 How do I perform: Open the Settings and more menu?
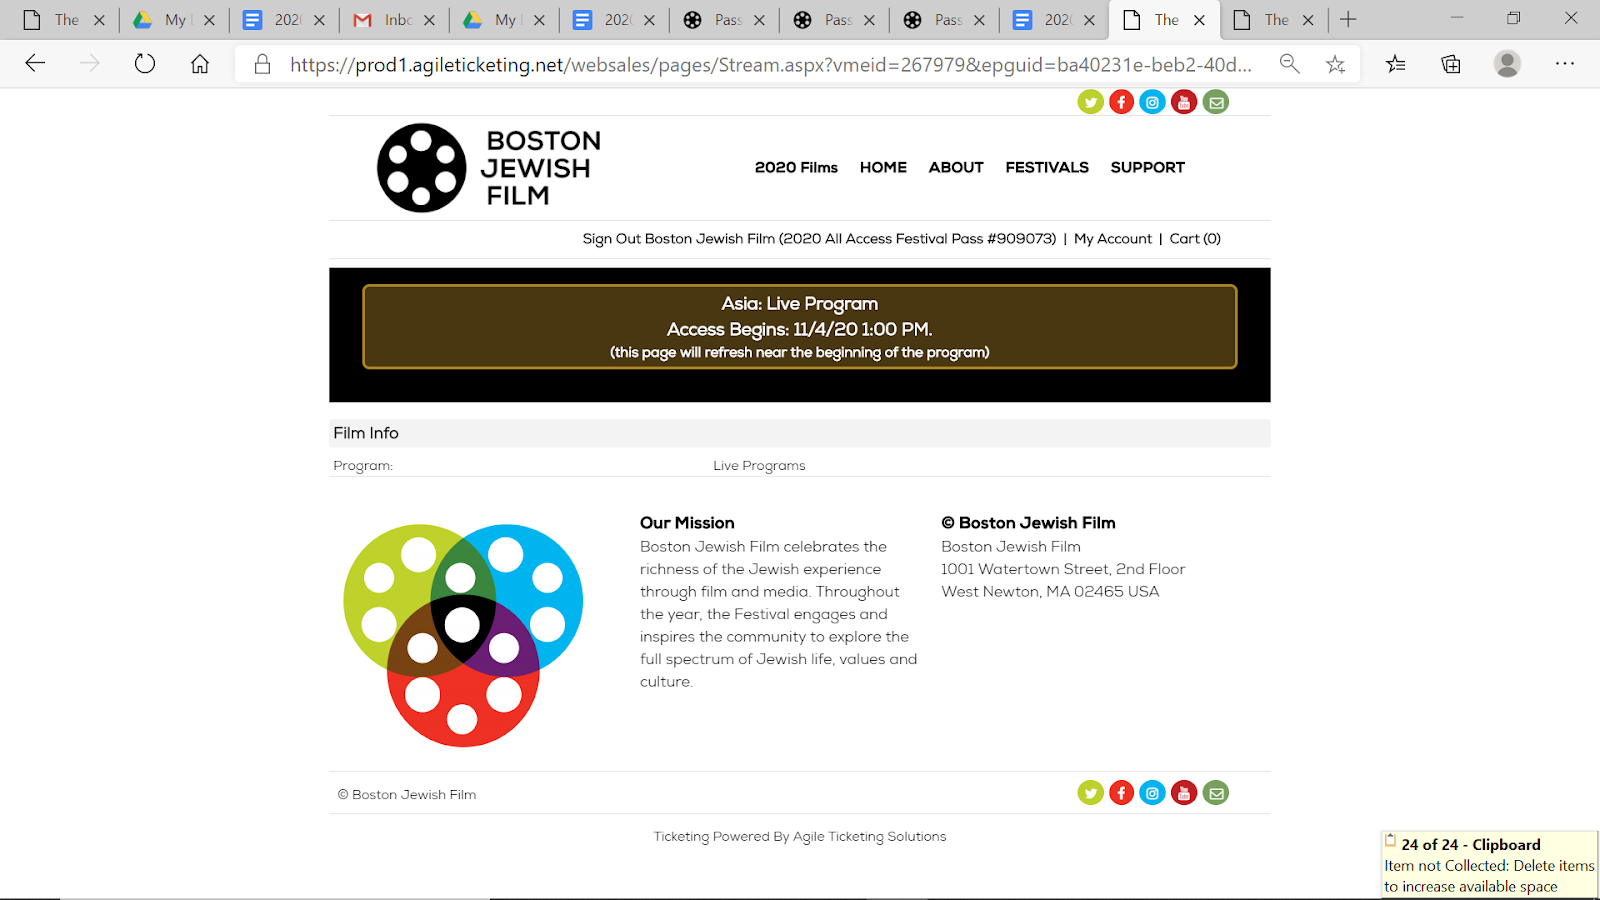(1565, 64)
